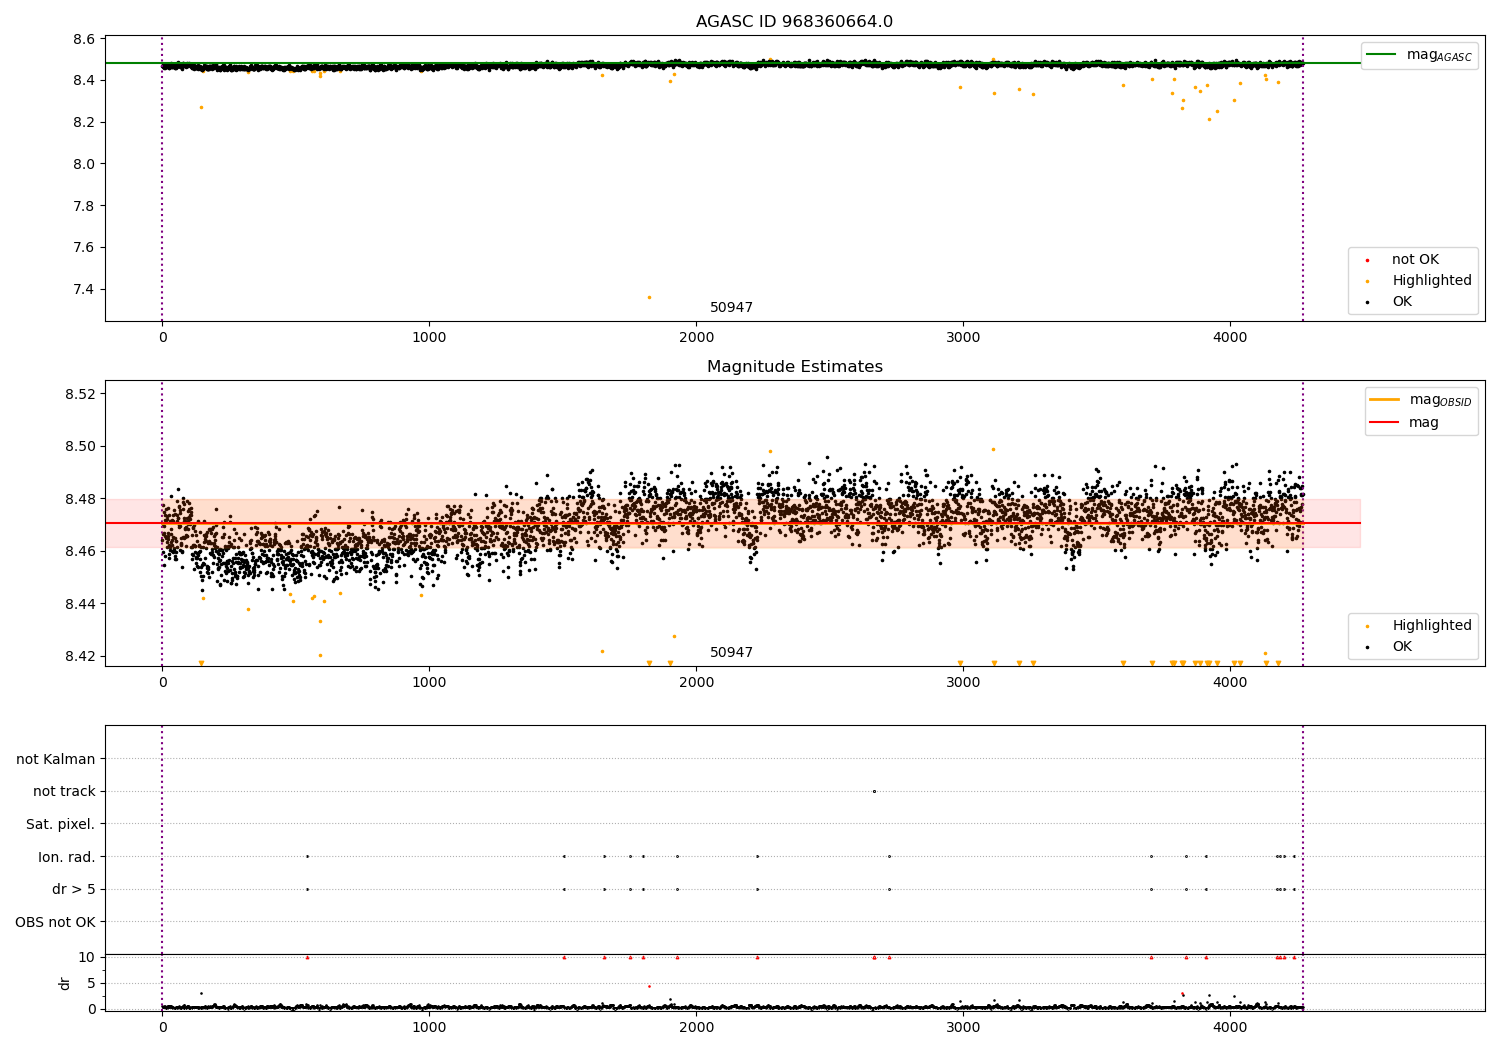Click the '7.6' y-axis tick label
This screenshot has width=1500, height=1050.
(x=84, y=248)
